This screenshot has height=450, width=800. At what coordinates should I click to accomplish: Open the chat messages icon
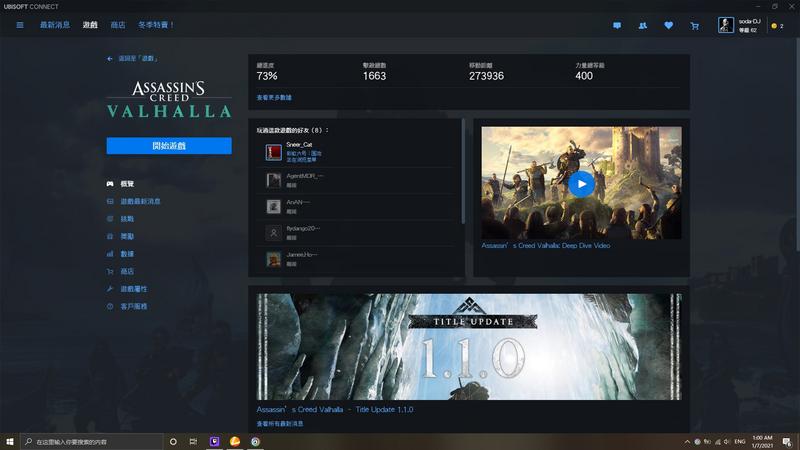click(x=617, y=26)
